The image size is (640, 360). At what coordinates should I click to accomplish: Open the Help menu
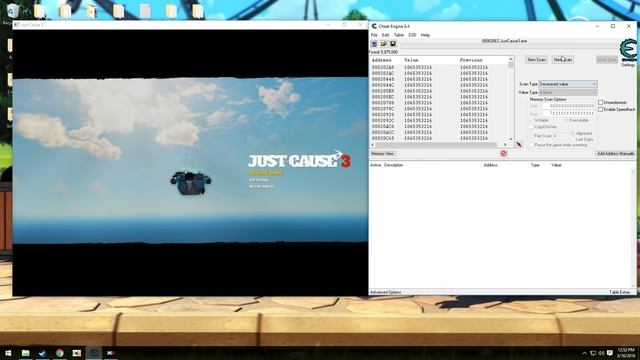425,35
